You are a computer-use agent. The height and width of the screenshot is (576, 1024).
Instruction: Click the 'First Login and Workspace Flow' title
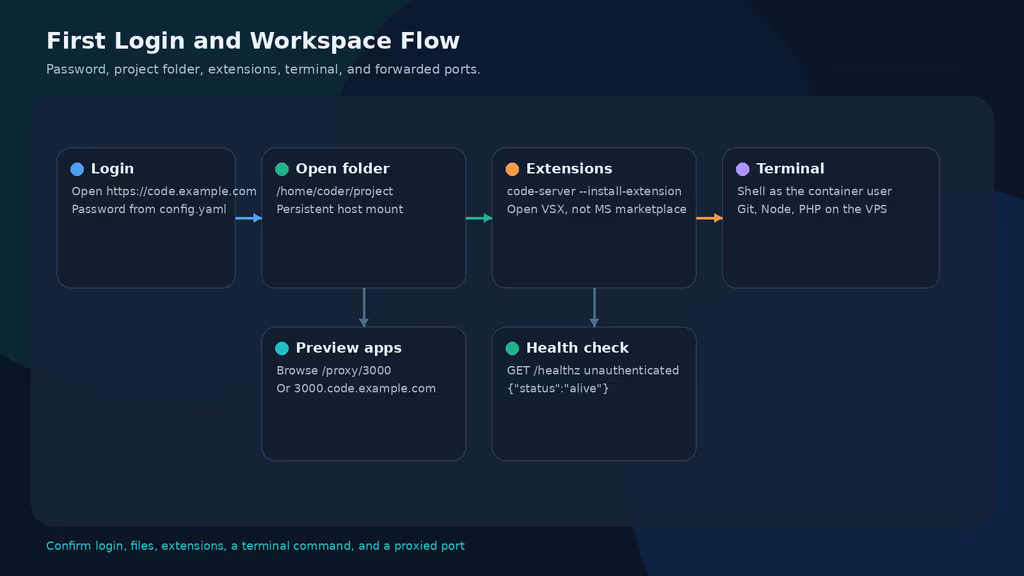253,41
